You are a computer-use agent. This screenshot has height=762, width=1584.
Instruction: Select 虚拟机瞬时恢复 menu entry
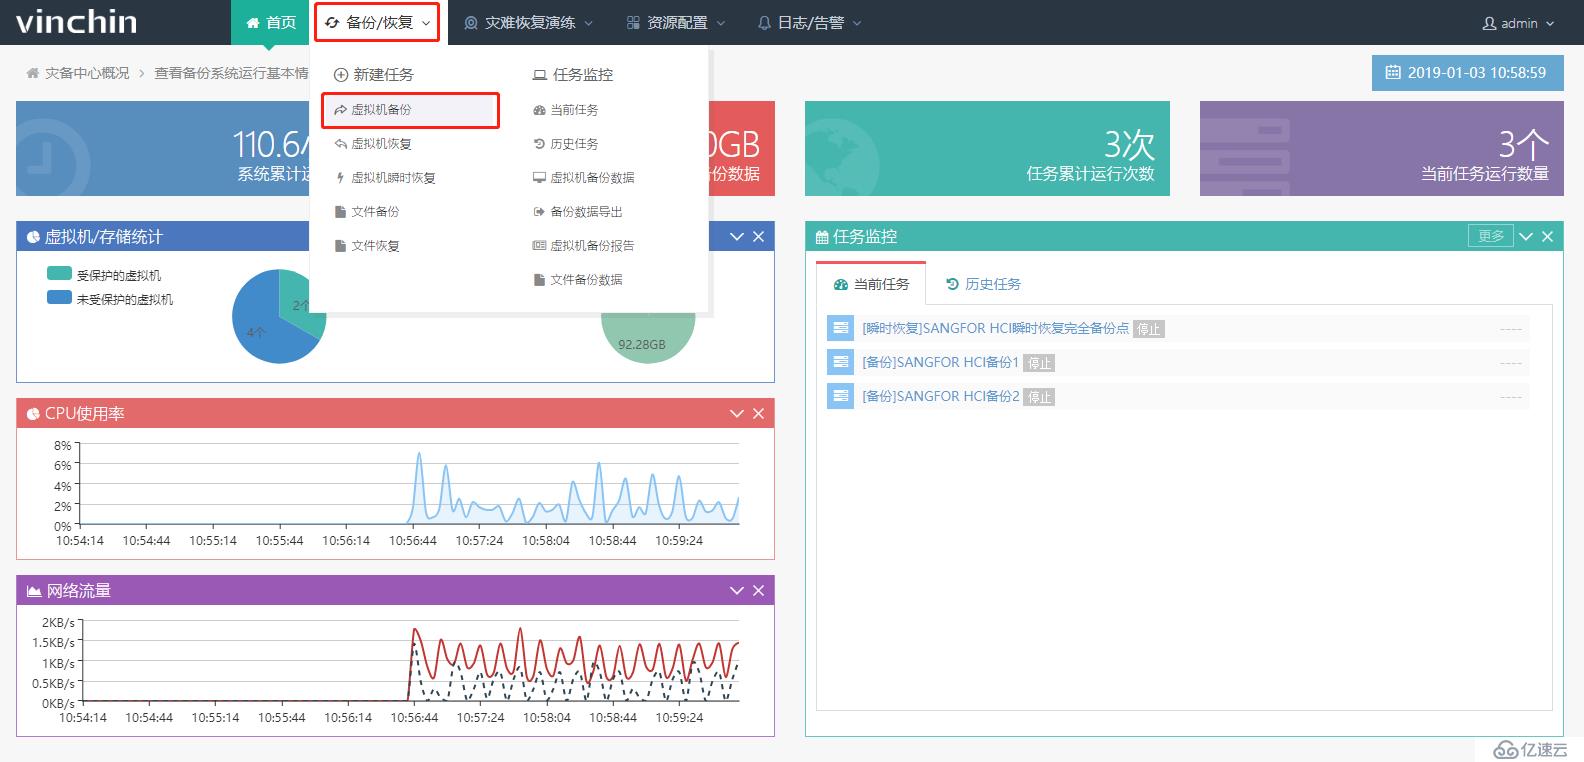tap(385, 178)
